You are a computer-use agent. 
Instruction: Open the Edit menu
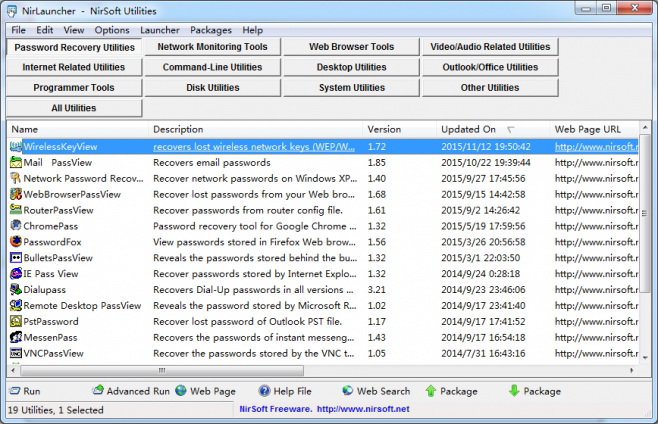tap(44, 30)
